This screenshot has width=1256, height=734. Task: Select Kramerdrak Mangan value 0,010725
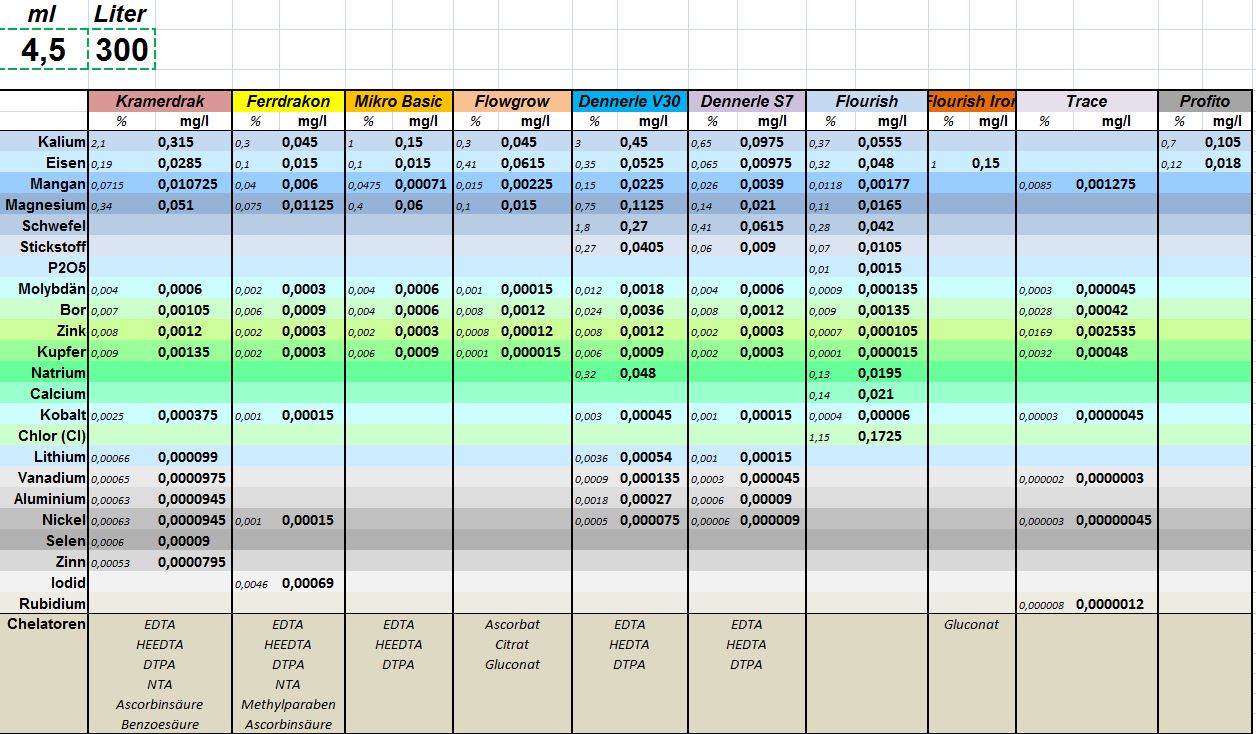coord(188,184)
